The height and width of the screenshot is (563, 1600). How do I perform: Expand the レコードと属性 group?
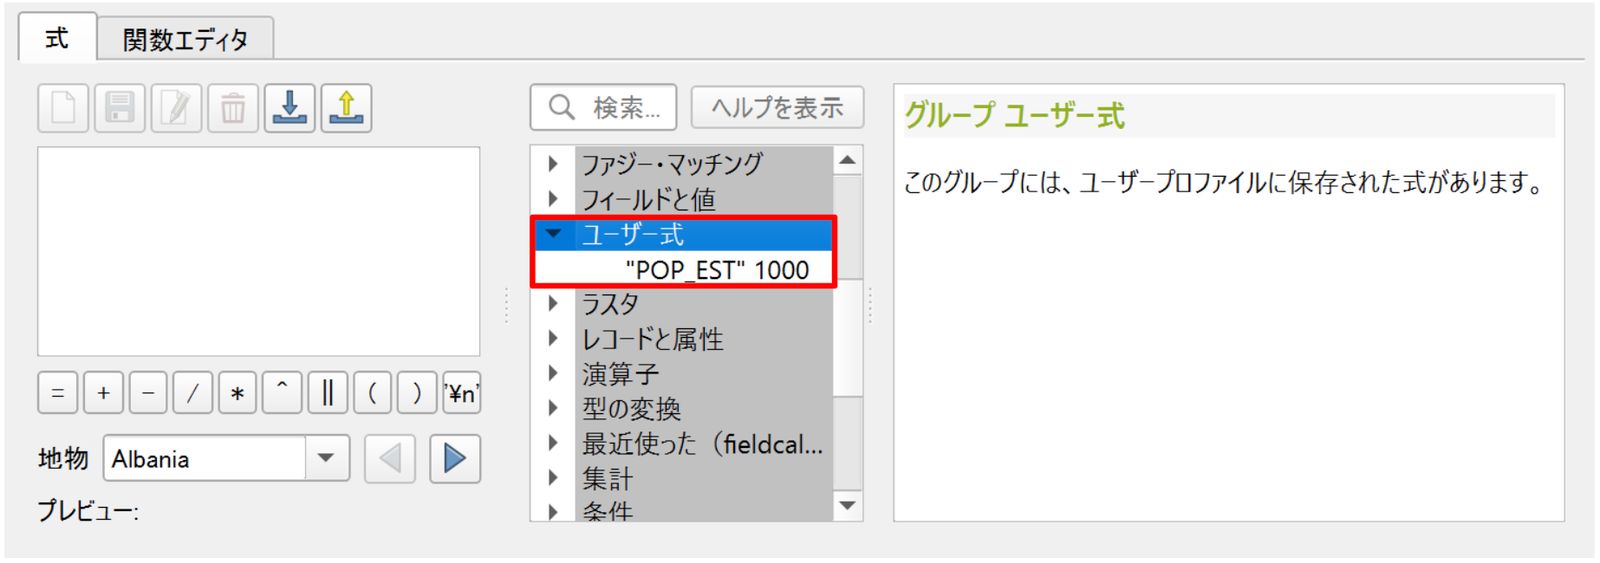(x=553, y=338)
